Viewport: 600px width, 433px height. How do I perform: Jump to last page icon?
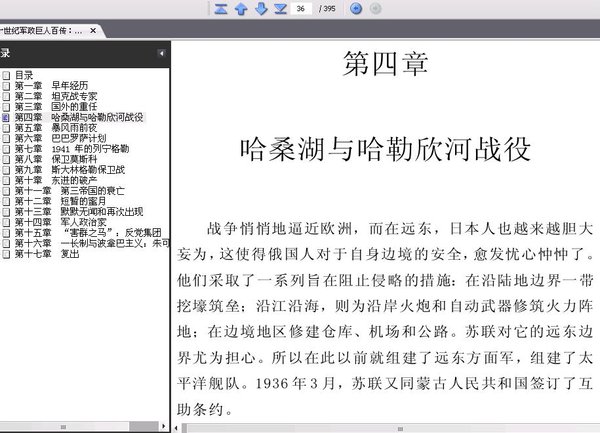pos(280,8)
